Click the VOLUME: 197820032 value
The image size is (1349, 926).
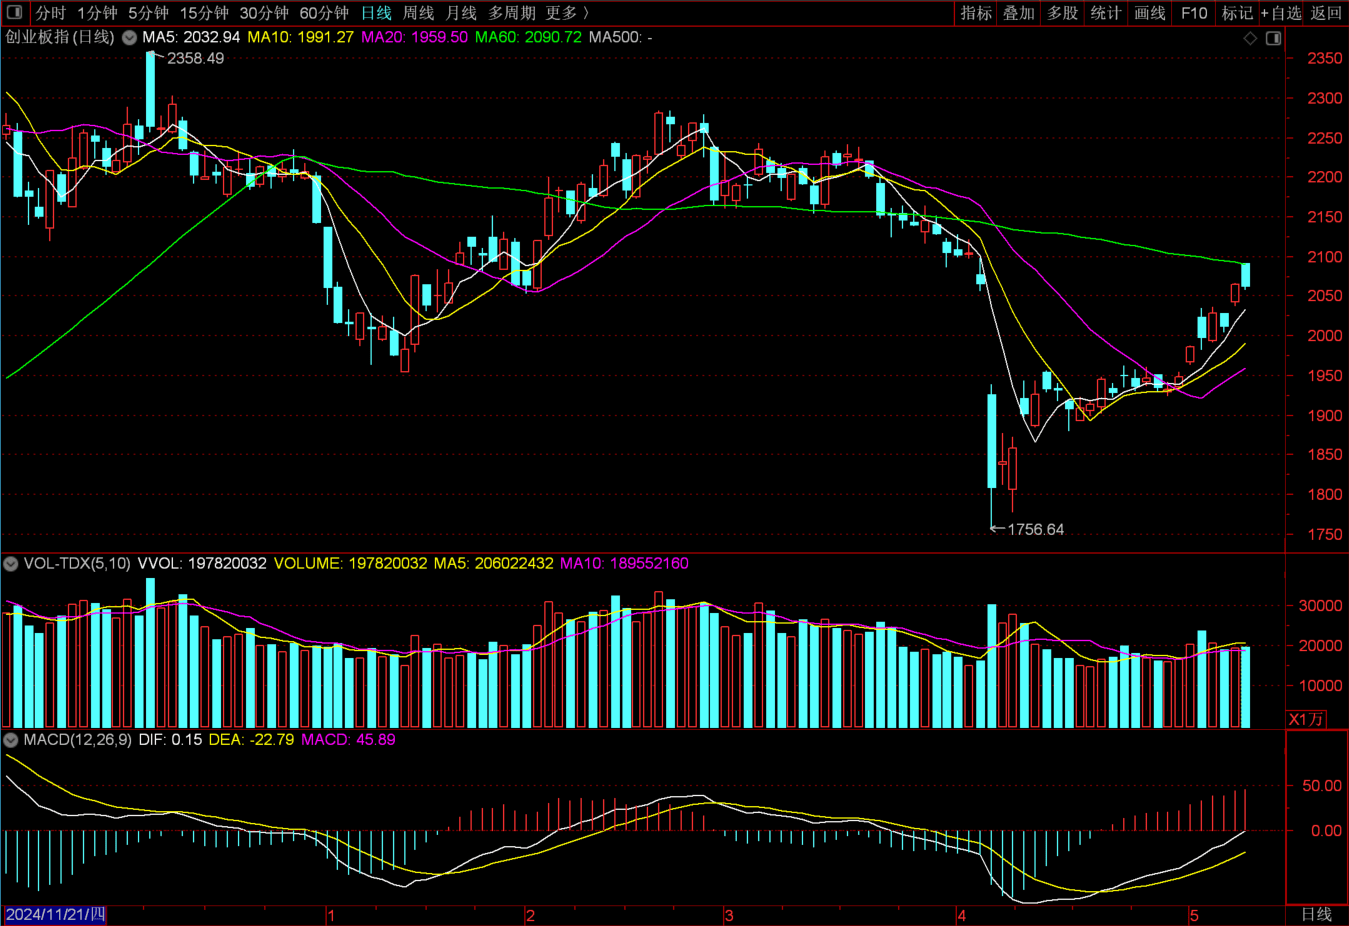(x=351, y=564)
